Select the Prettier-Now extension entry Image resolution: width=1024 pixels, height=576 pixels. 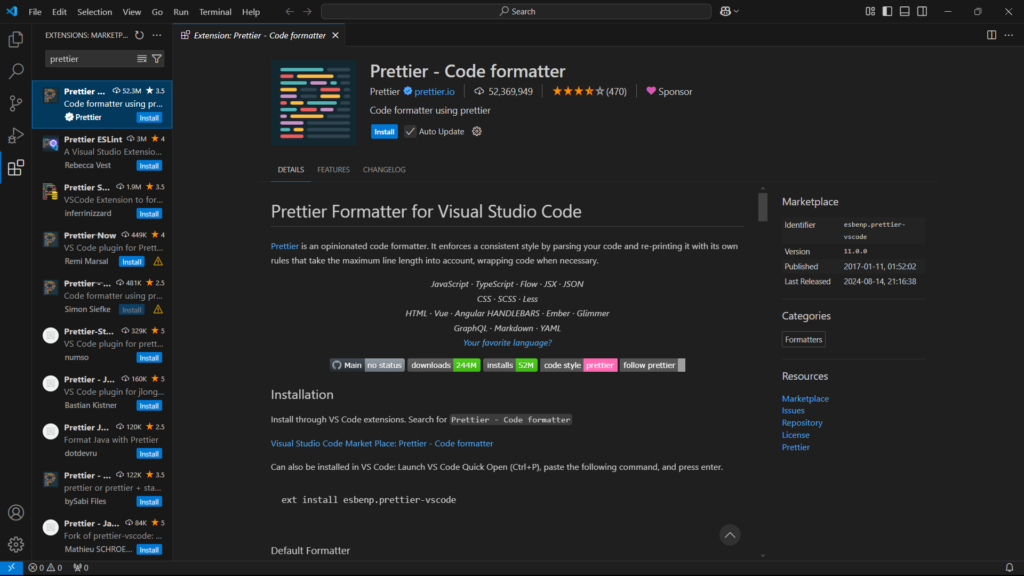pos(103,248)
